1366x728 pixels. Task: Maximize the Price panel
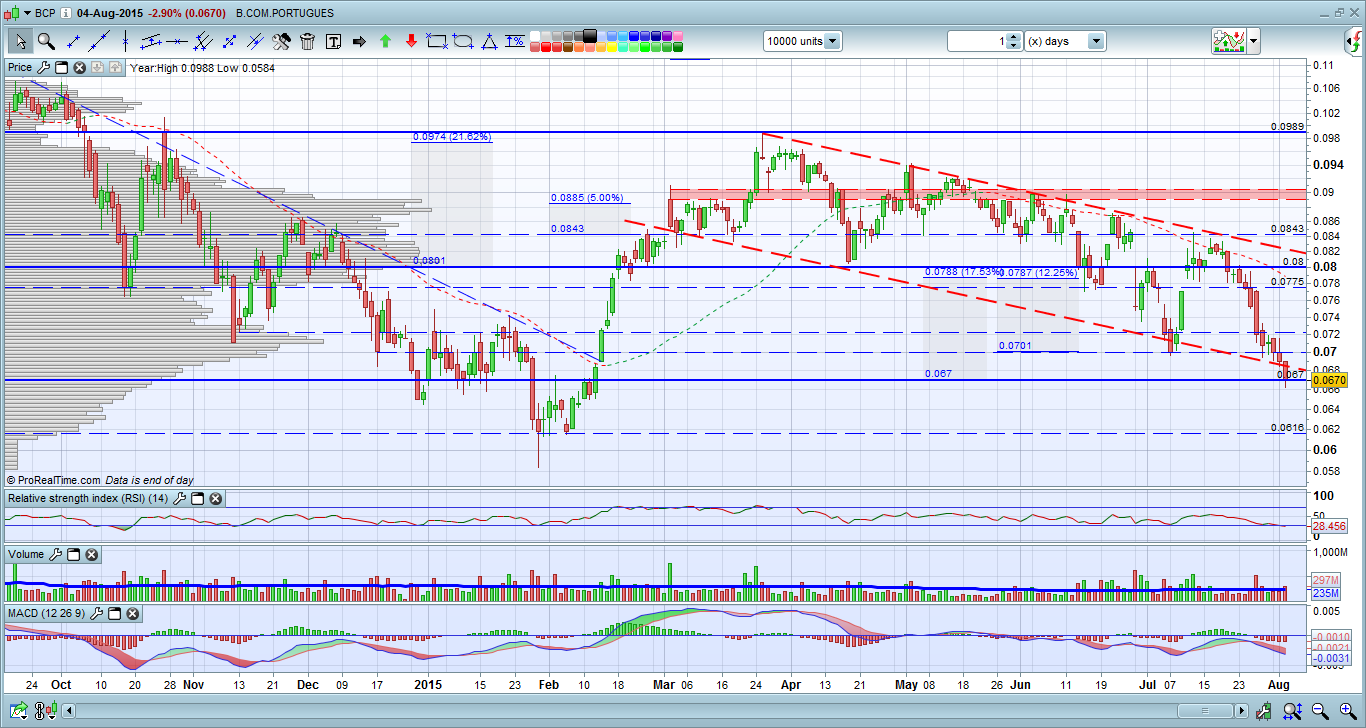point(61,68)
